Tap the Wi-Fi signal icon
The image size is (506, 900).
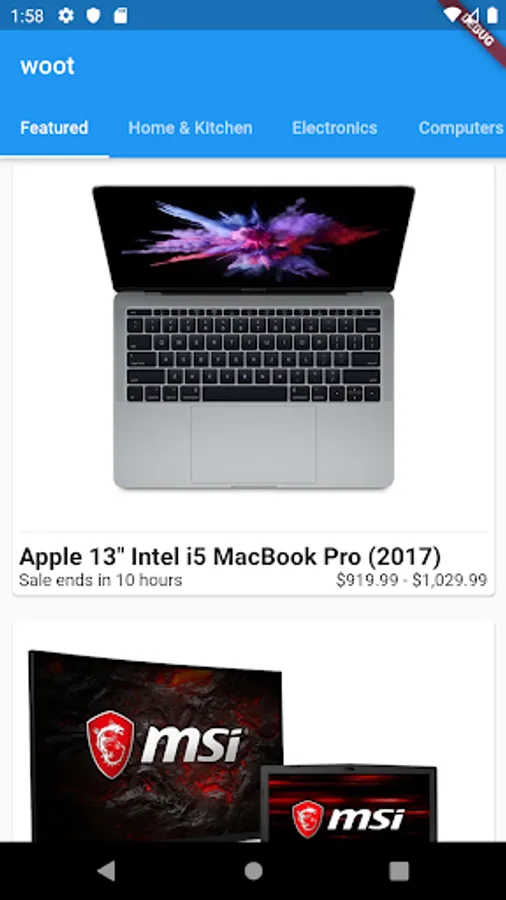[452, 14]
